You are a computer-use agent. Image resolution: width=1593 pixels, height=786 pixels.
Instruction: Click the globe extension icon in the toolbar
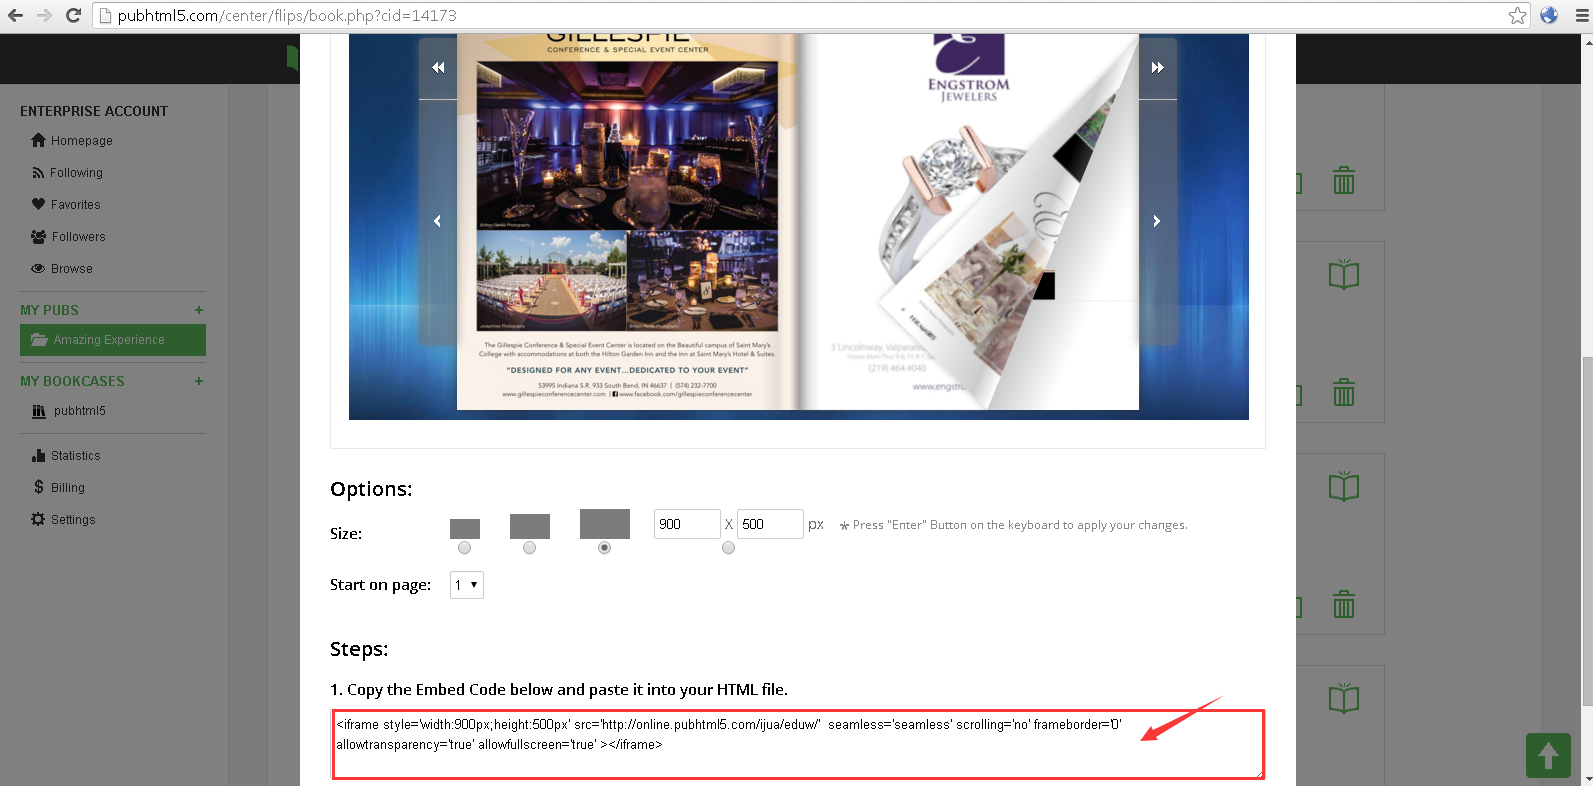(x=1549, y=15)
